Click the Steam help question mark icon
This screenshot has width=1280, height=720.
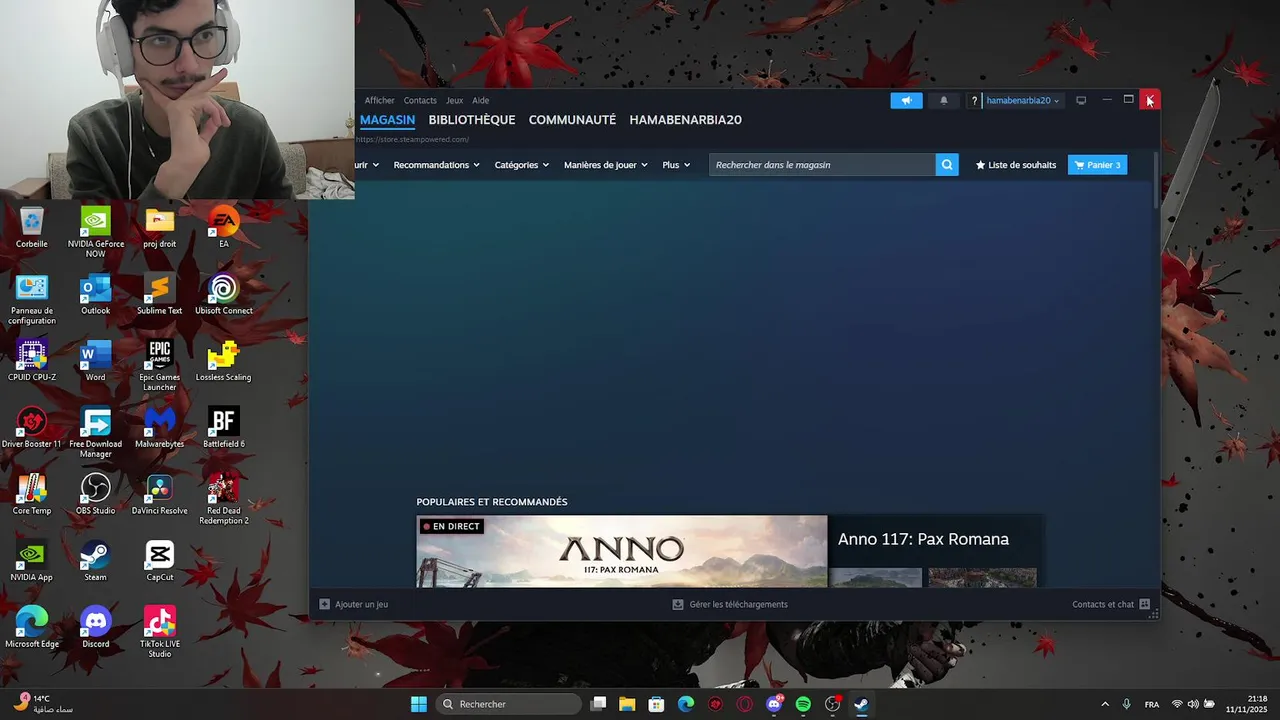point(974,100)
